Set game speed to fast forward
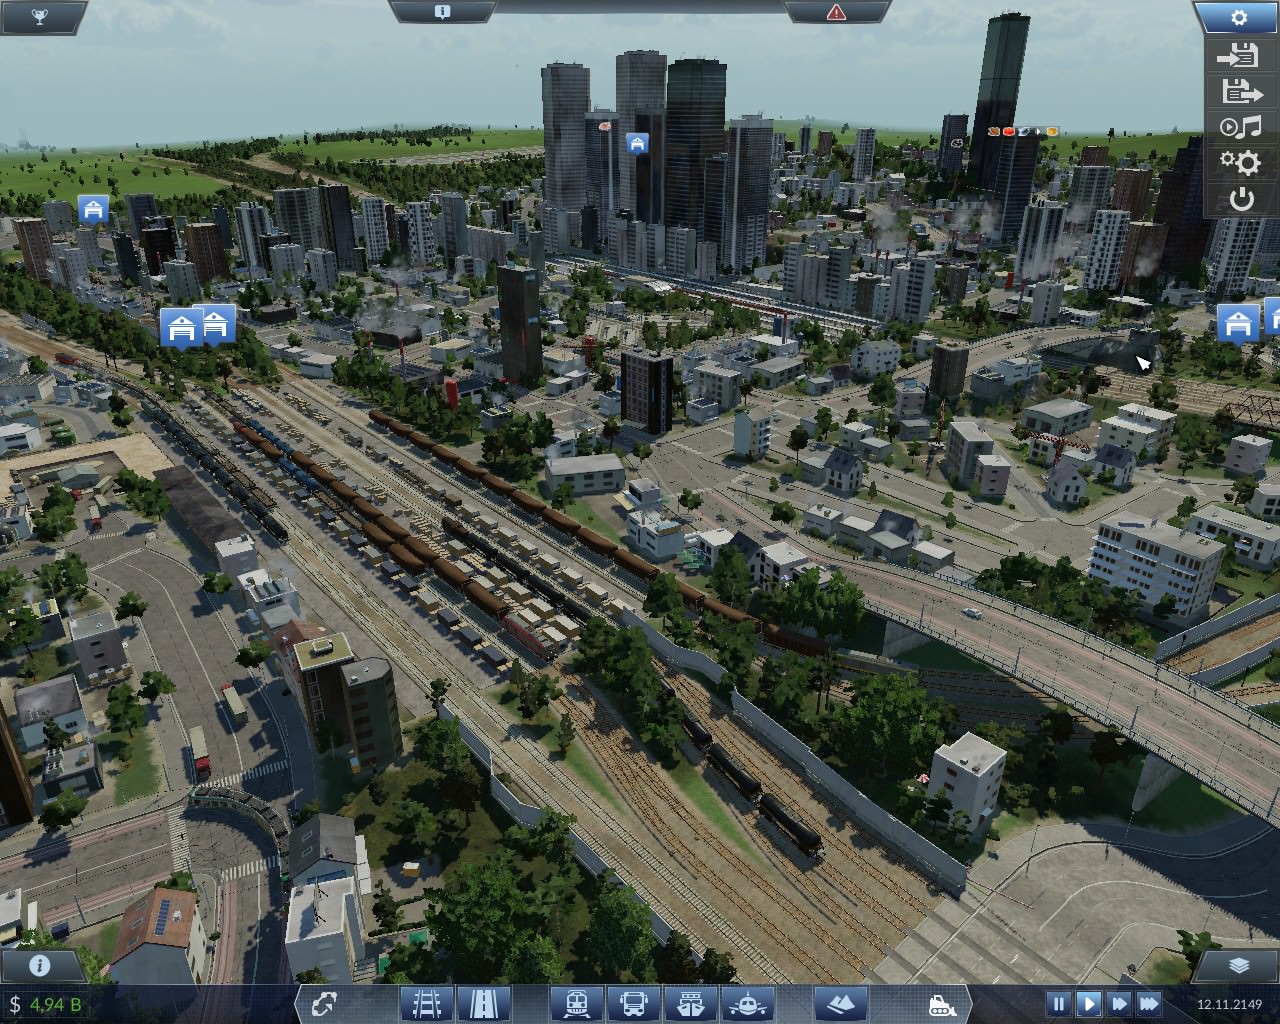Viewport: 1280px width, 1024px height. (x=1119, y=1003)
